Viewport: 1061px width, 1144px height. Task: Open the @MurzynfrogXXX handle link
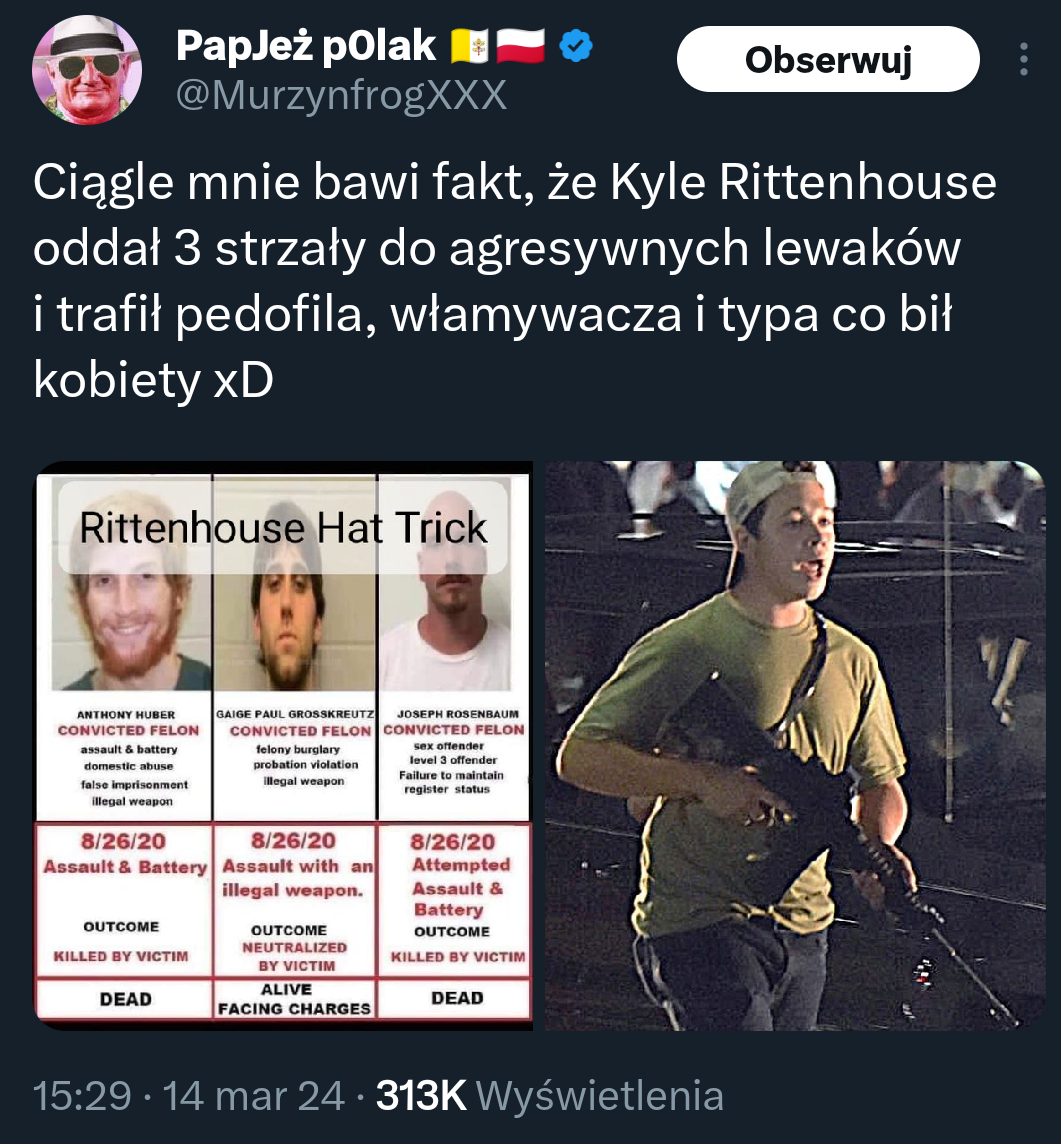(342, 95)
